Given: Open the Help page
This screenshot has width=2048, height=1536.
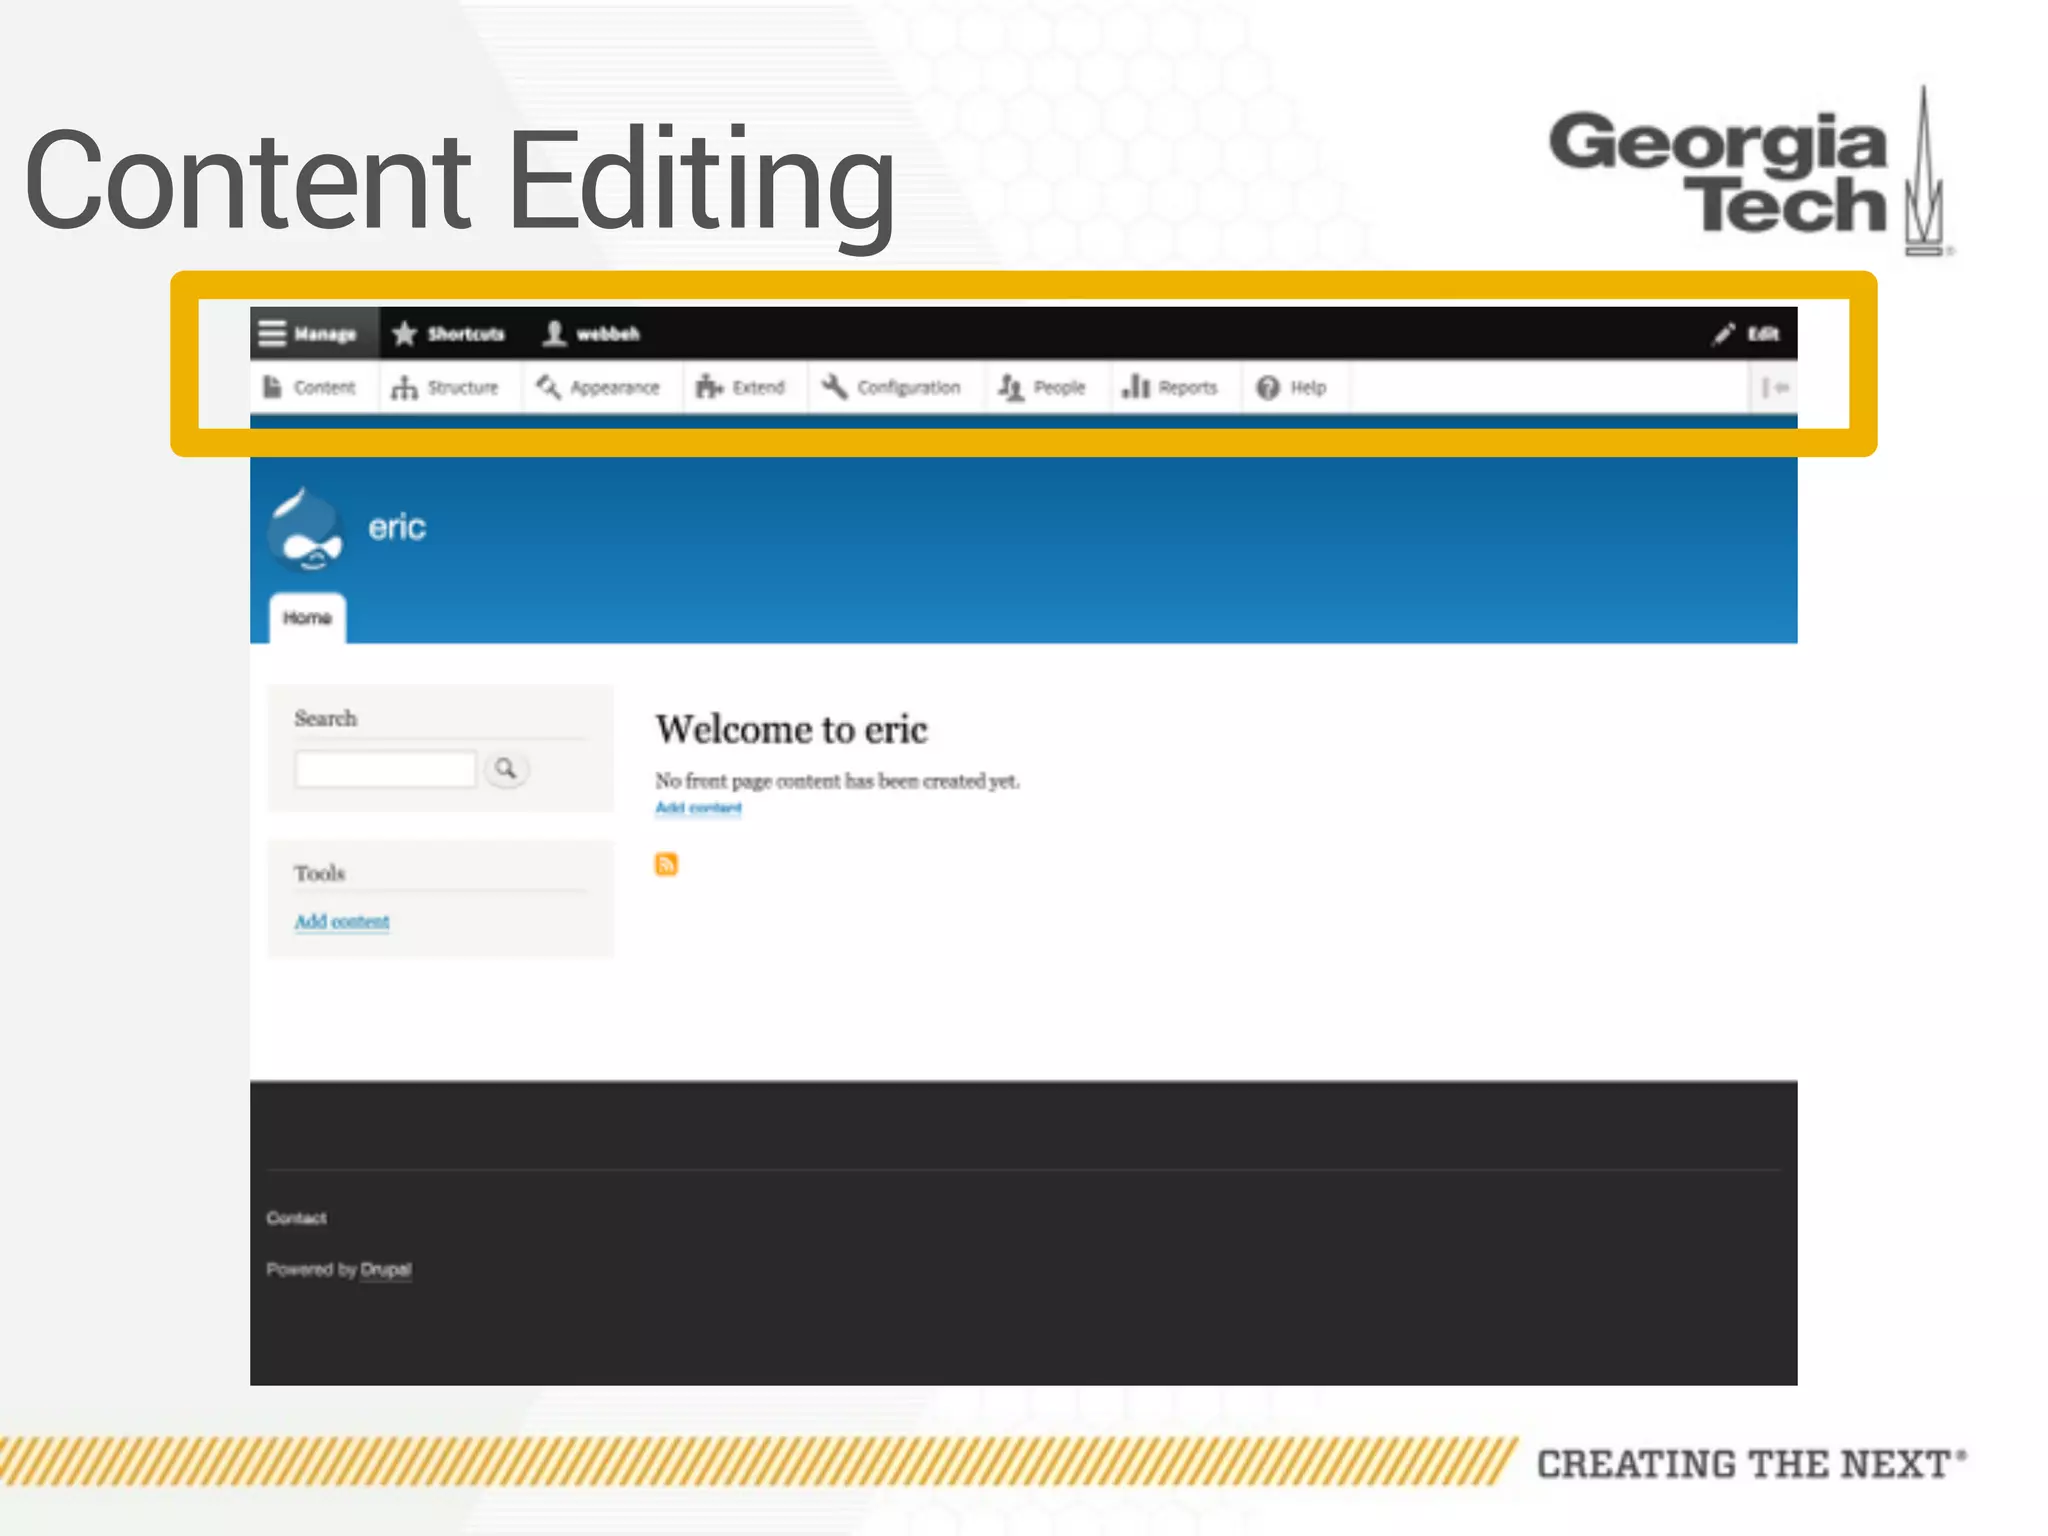Looking at the screenshot, I should pos(1291,387).
